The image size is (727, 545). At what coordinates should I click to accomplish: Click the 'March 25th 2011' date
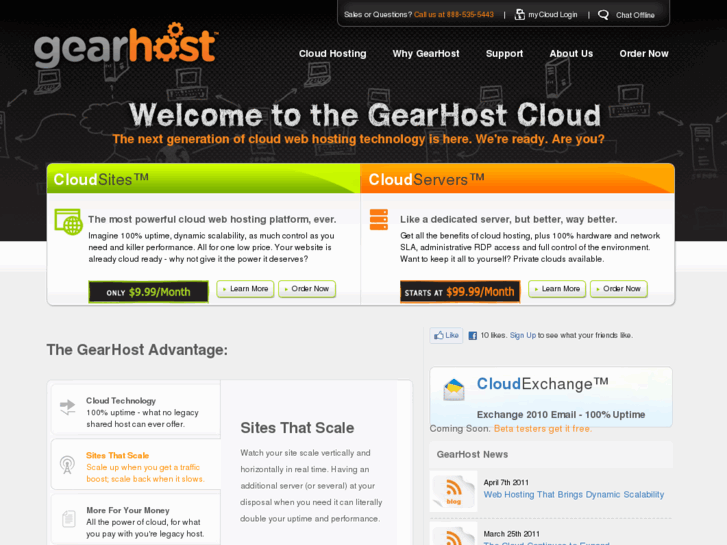click(x=511, y=534)
